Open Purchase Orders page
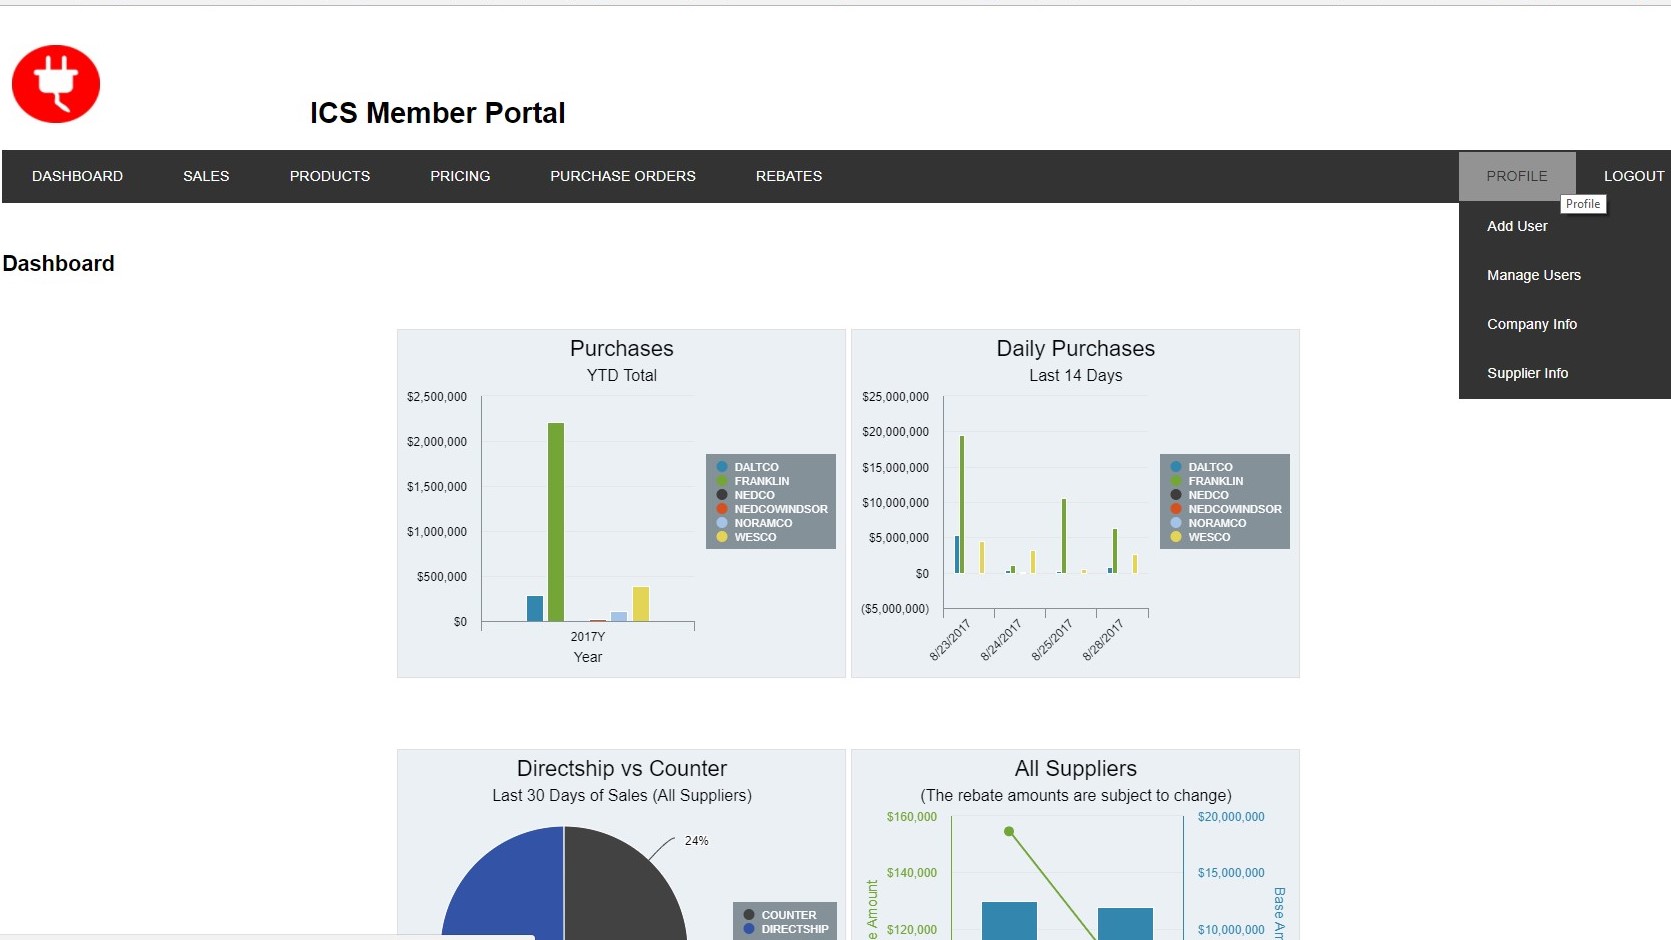 pyautogui.click(x=623, y=176)
